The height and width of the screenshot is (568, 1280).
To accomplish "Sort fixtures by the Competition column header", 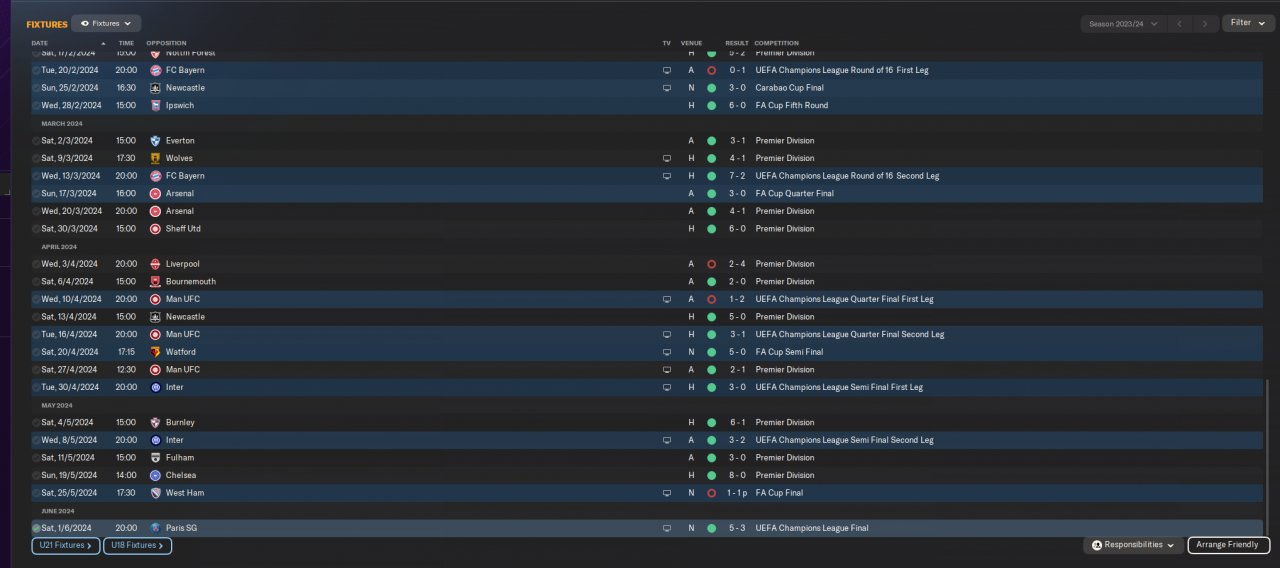I will click(777, 43).
